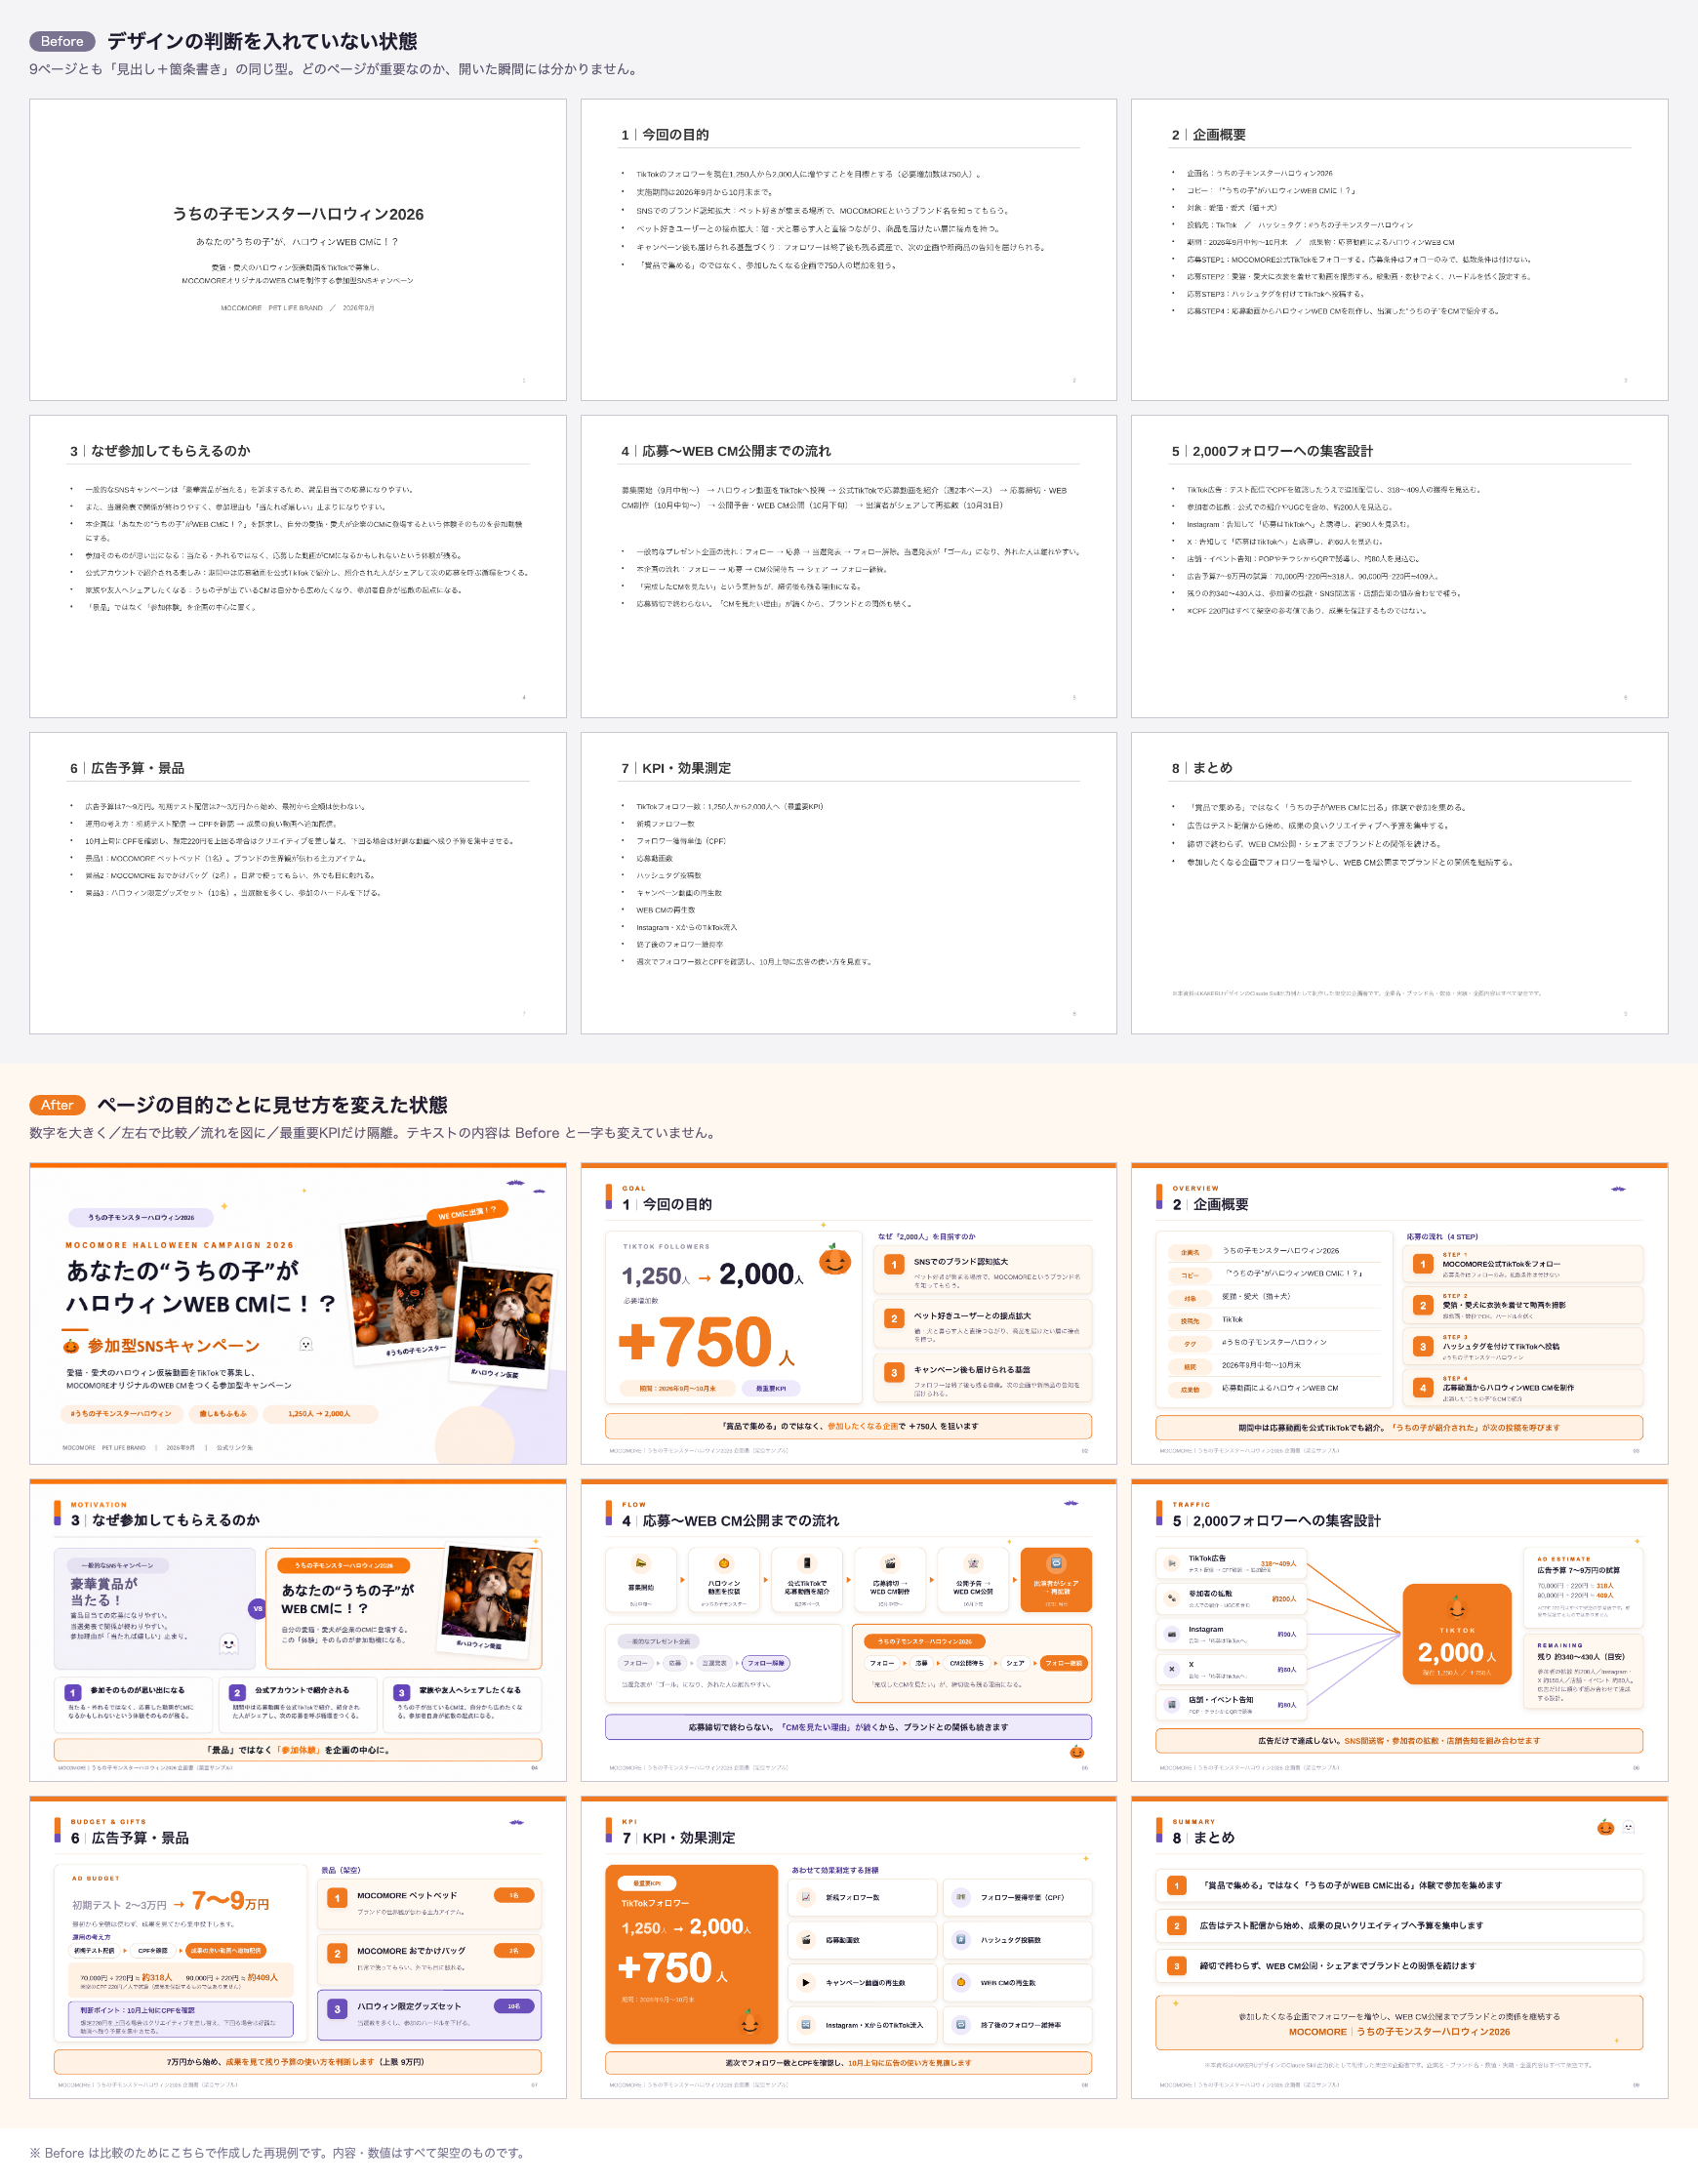Click the icon for 終了後のフォロワー維持率

960,2025
